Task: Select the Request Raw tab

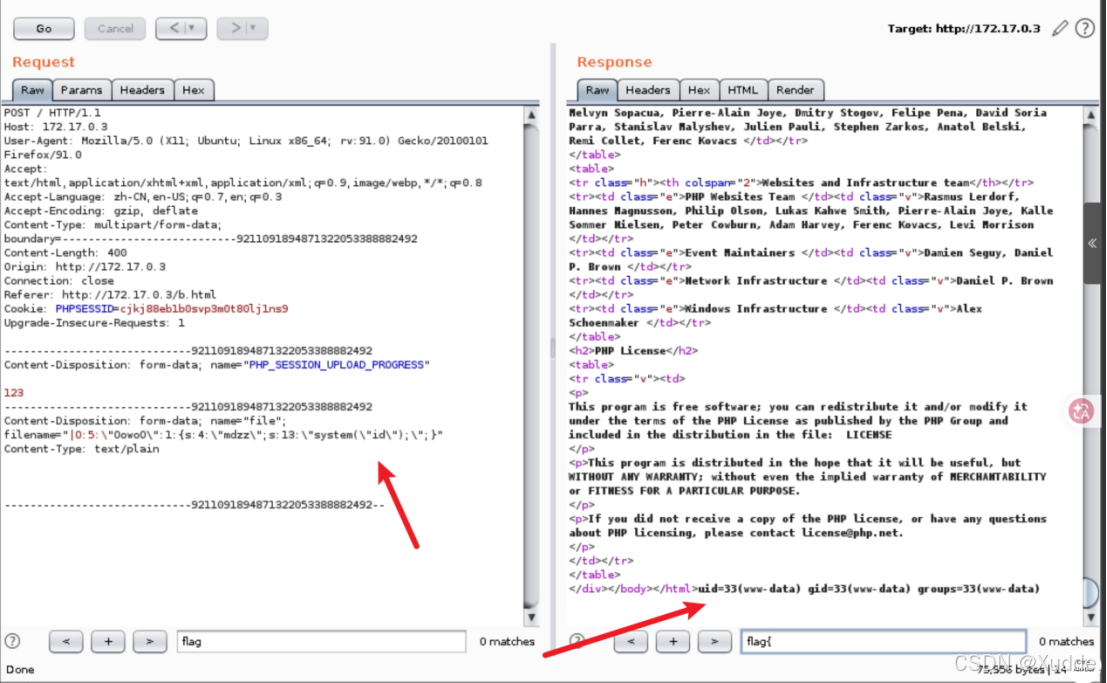Action: coord(32,90)
